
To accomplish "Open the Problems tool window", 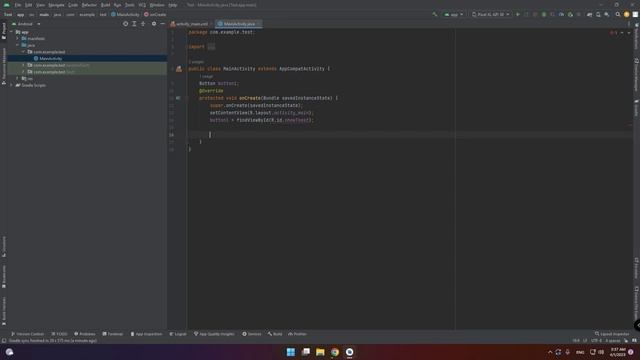I will [x=84, y=334].
